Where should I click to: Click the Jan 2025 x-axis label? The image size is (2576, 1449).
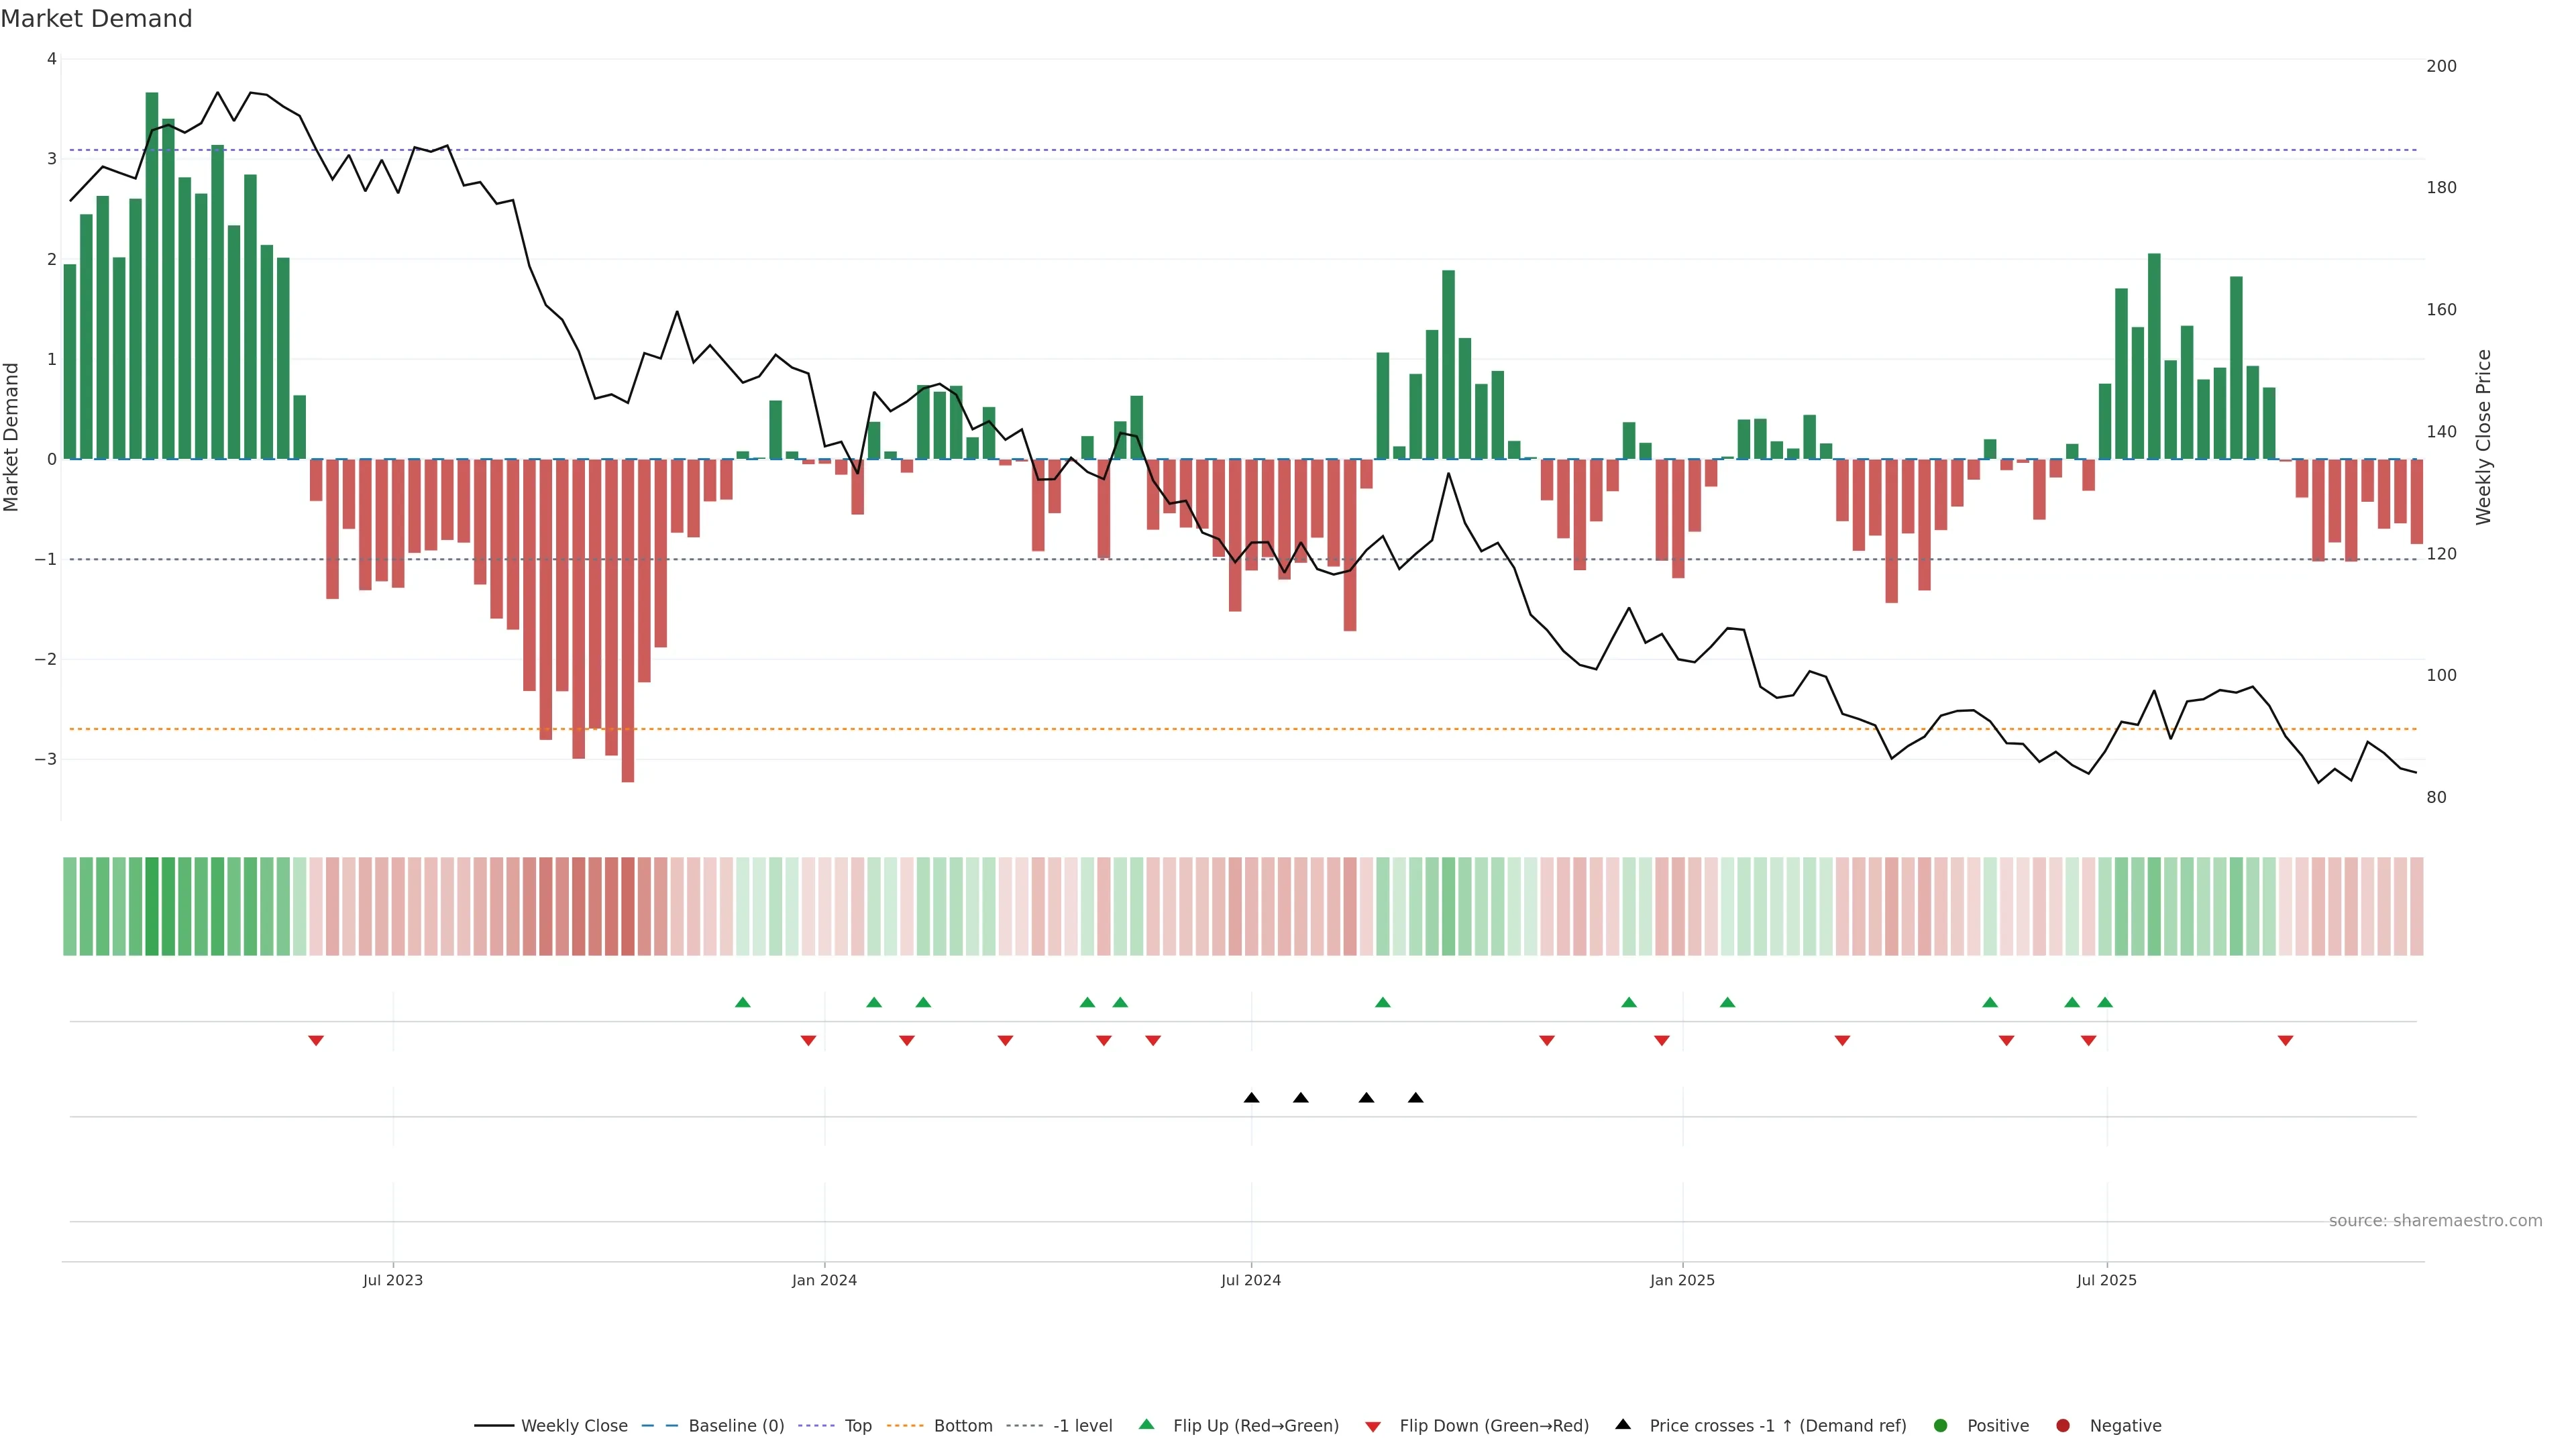pyautogui.click(x=1682, y=1280)
